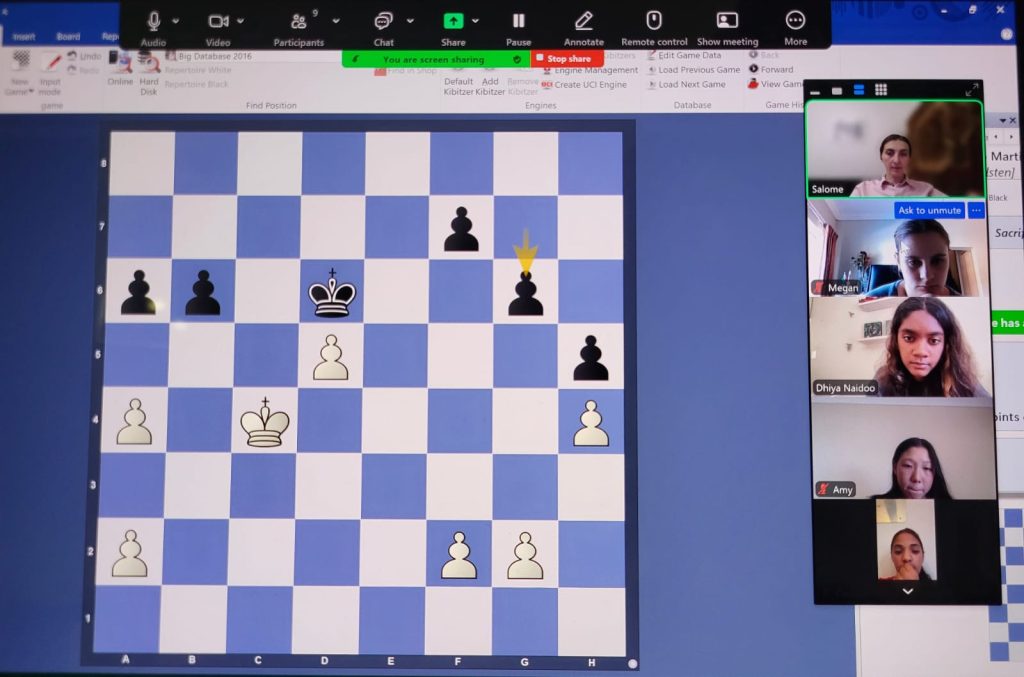Image resolution: width=1024 pixels, height=677 pixels.
Task: Click the white king on c4
Action: click(x=264, y=422)
